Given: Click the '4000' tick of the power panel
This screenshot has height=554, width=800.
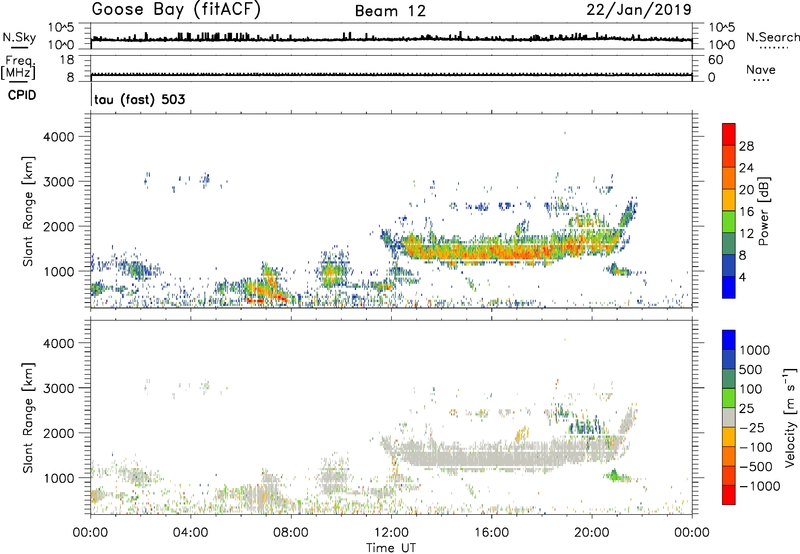Looking at the screenshot, I should [x=59, y=137].
